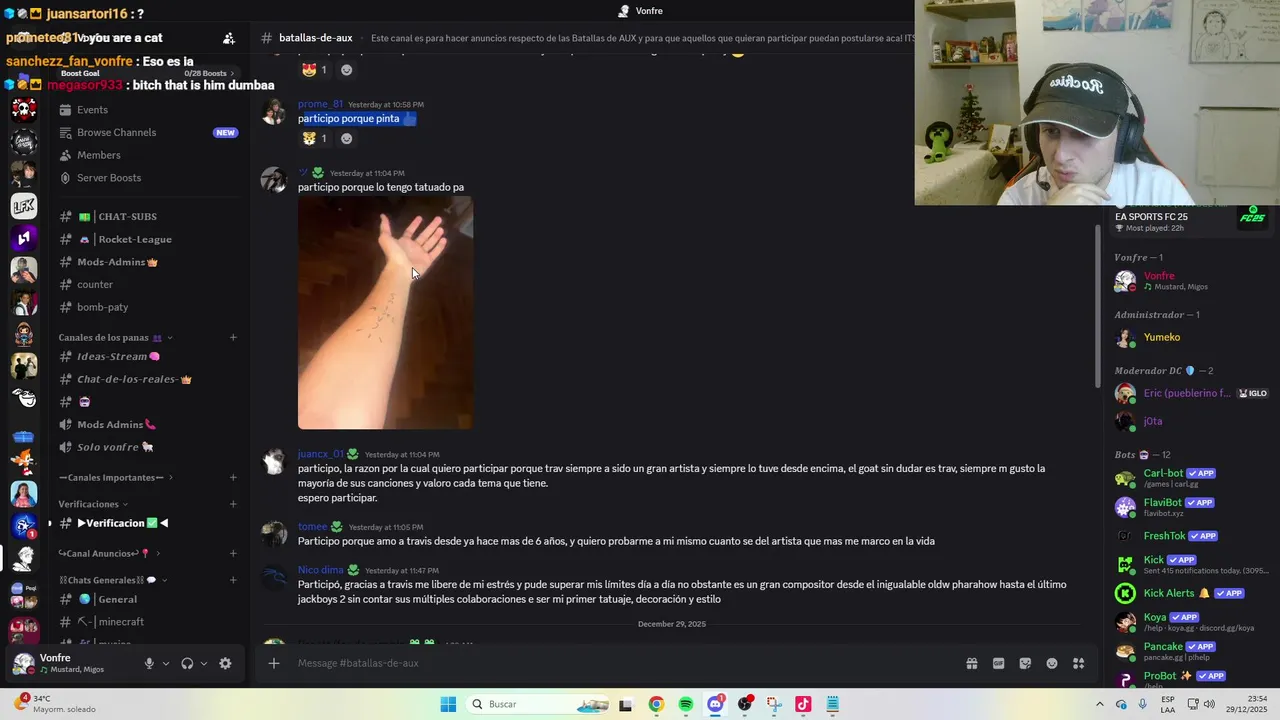Screen dimensions: 1280x720
Task: Add reaction to prome_81's message
Action: click(x=347, y=138)
